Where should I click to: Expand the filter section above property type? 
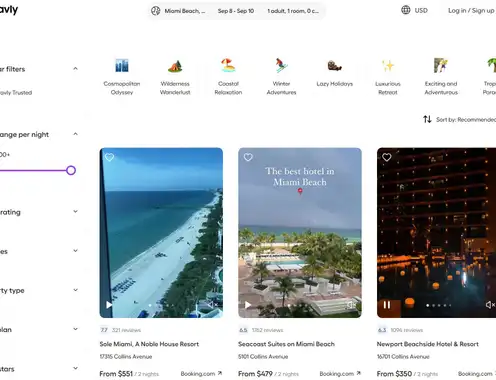click(x=75, y=251)
